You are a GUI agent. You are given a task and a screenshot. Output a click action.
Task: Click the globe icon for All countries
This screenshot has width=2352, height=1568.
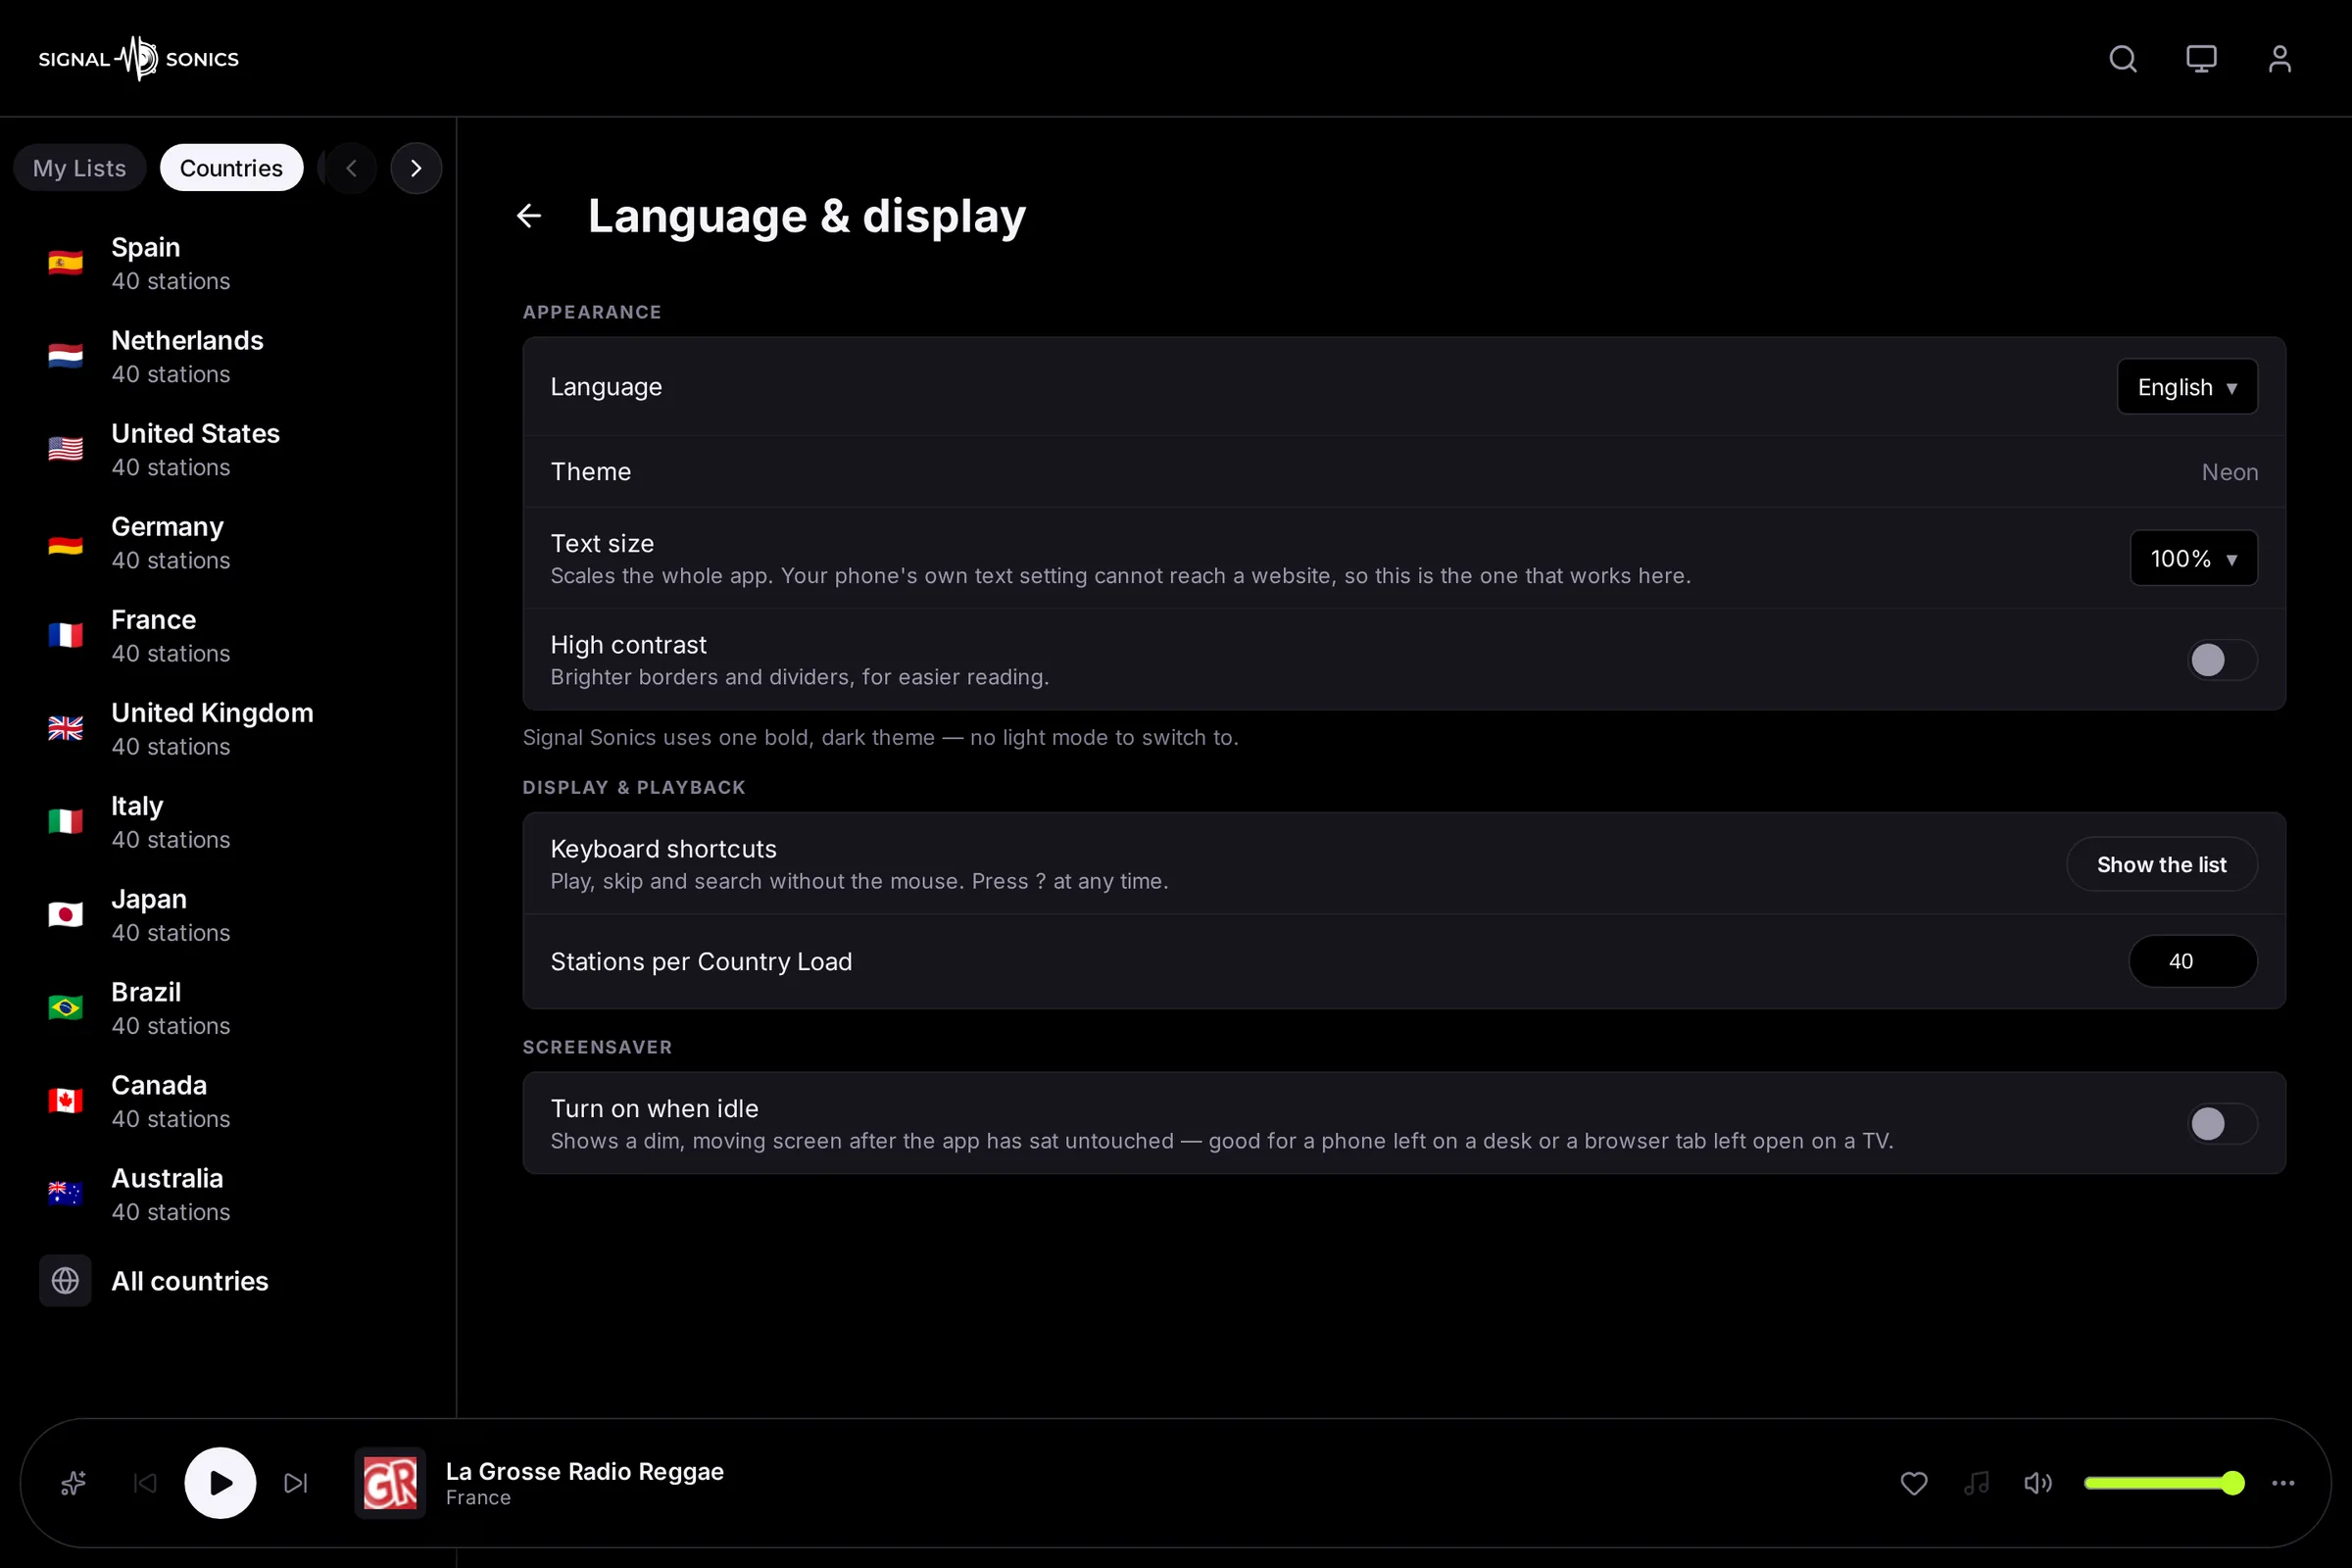point(65,1281)
